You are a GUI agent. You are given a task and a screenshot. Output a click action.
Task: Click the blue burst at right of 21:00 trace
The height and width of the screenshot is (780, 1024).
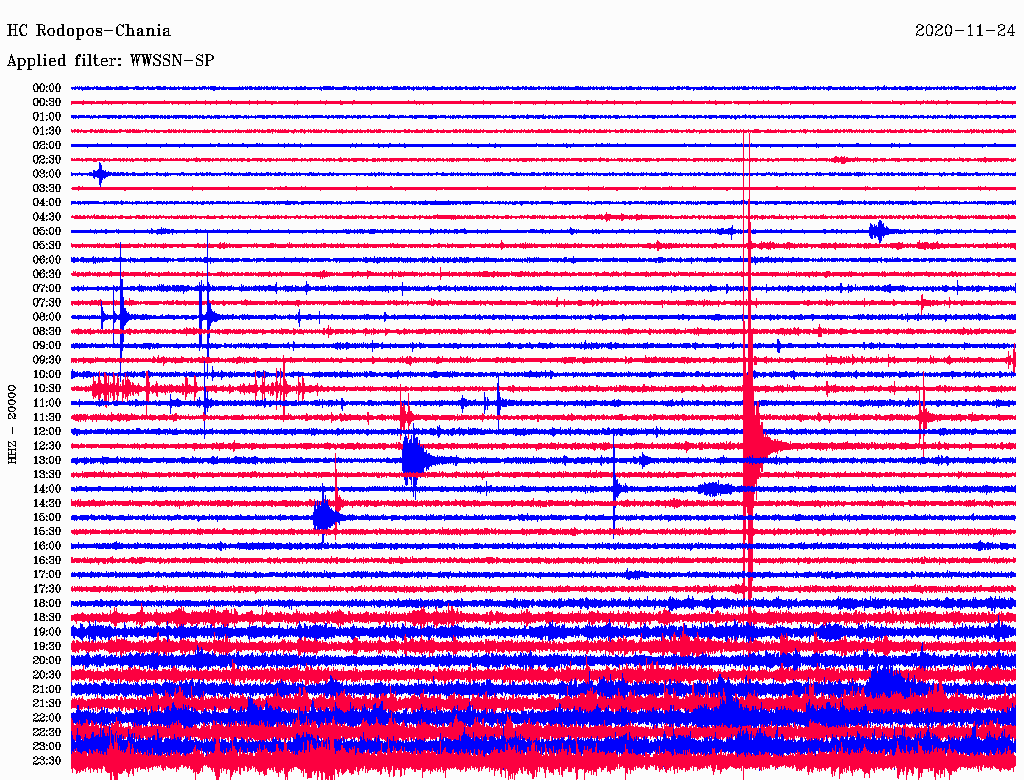tap(886, 683)
